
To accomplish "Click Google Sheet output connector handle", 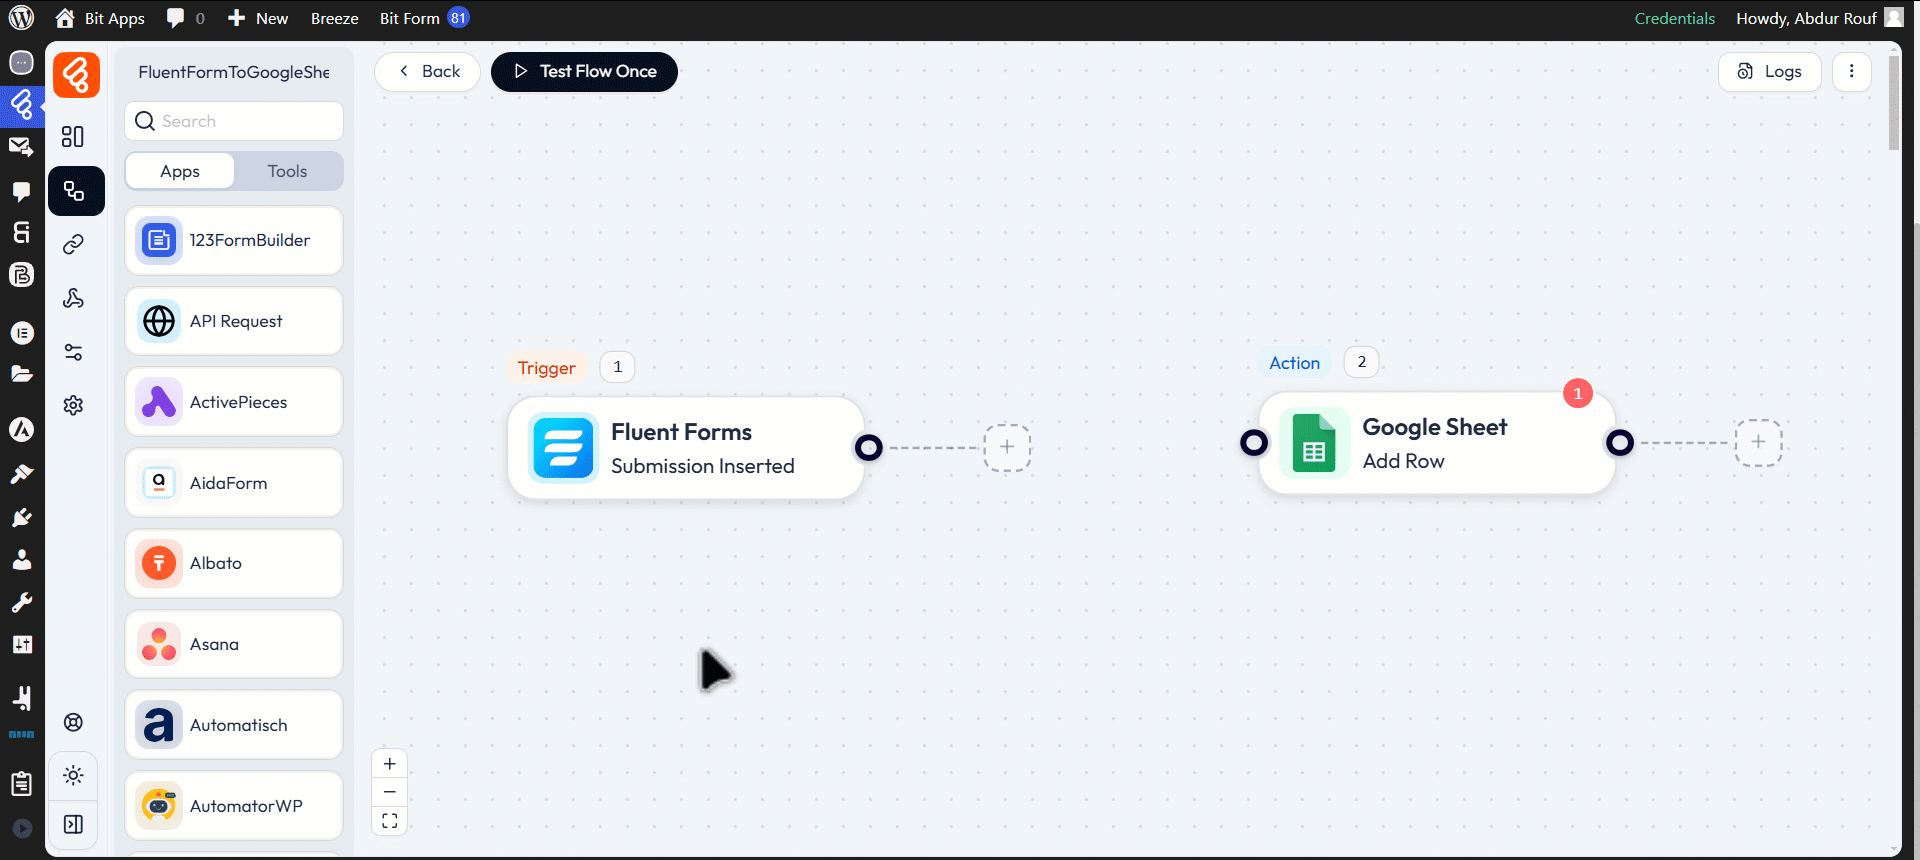I will 1620,442.
